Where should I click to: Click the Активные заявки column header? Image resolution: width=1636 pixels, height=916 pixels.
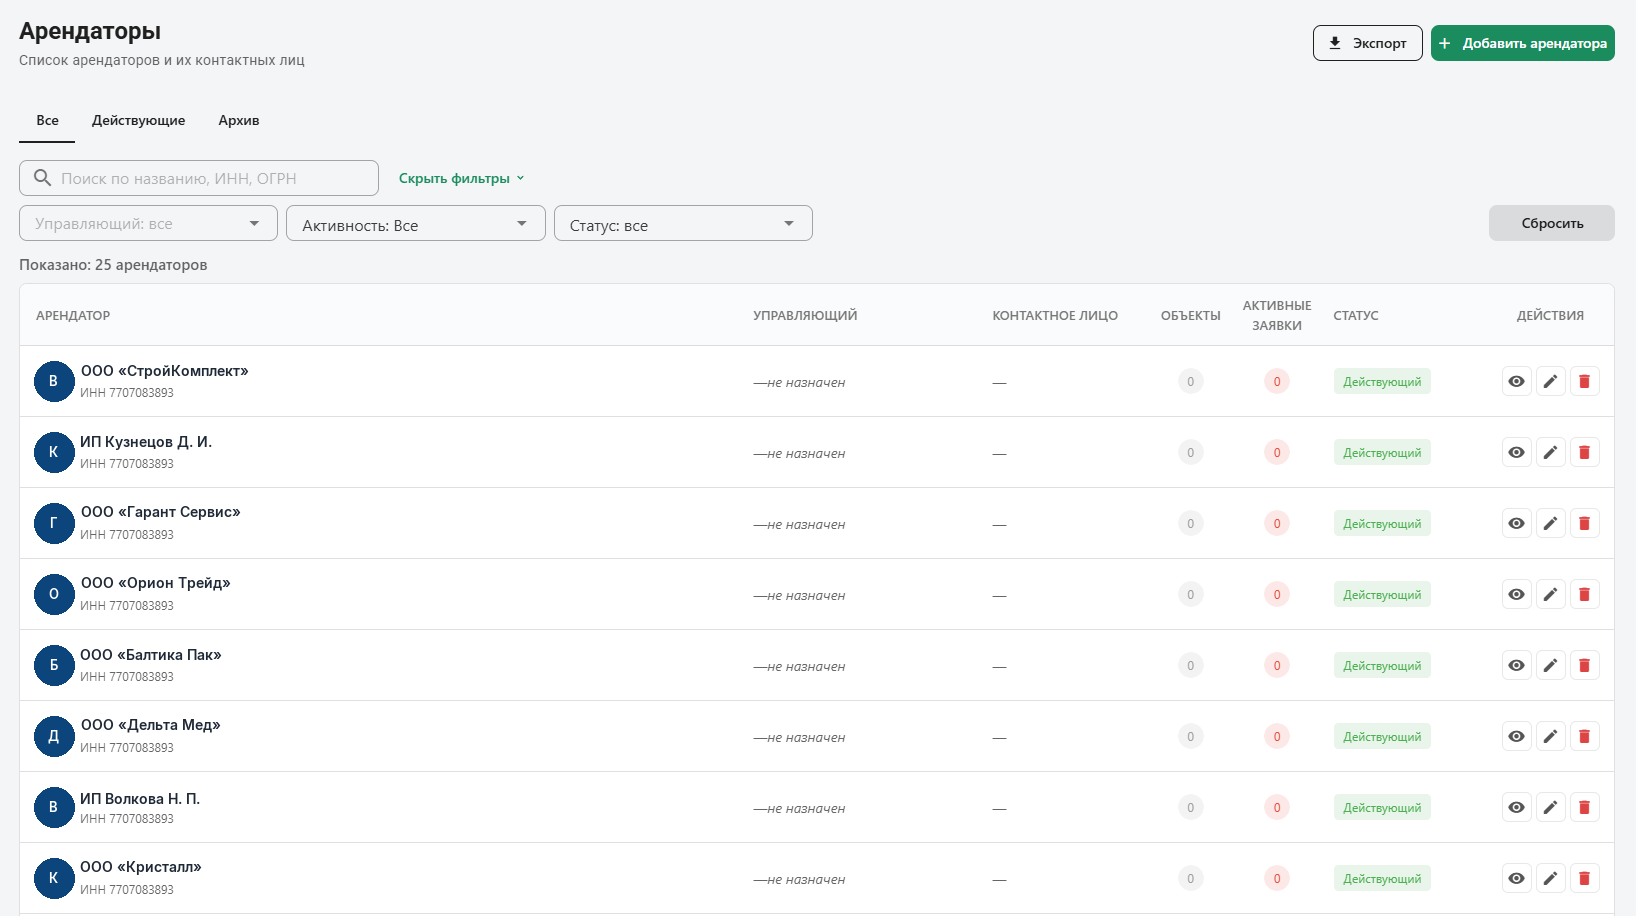tap(1277, 315)
